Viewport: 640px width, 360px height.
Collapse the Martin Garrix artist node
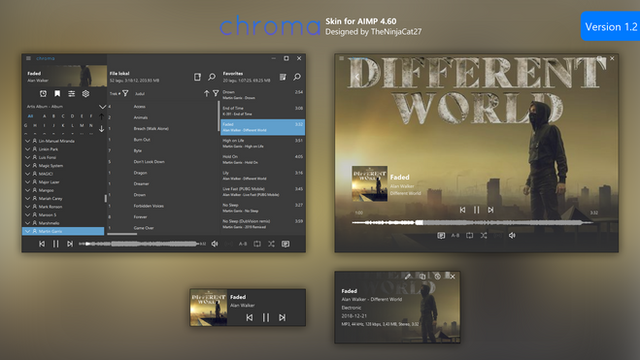click(x=27, y=231)
